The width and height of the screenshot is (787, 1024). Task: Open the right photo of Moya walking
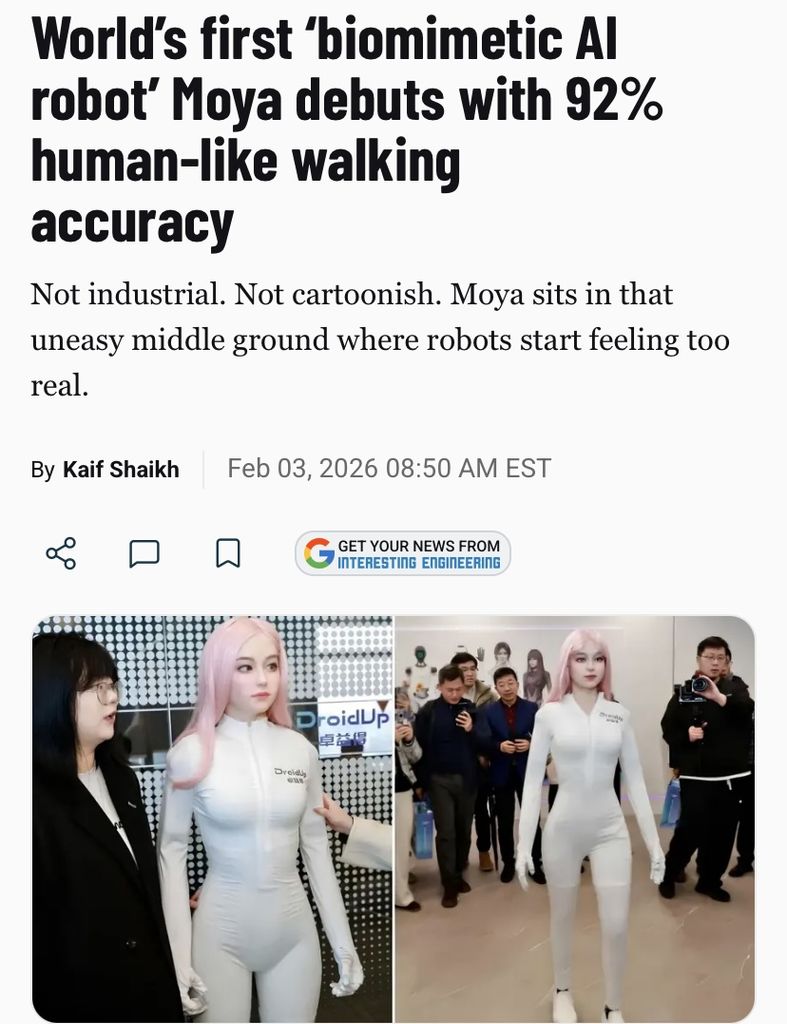coord(575,819)
